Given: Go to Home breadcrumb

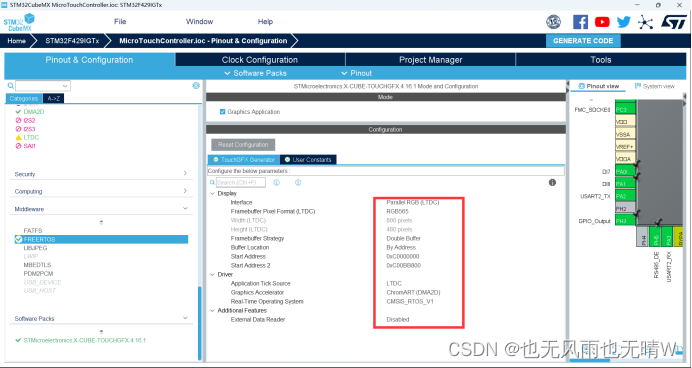Looking at the screenshot, I should click(x=16, y=41).
